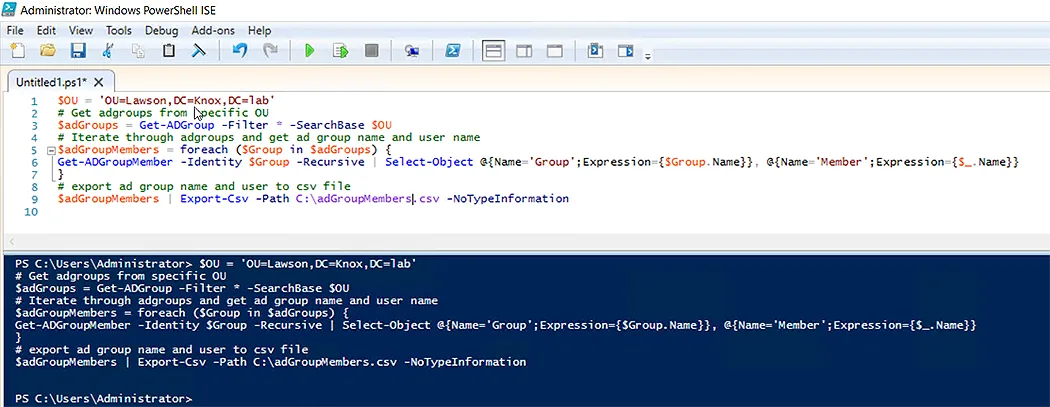
Task: Collapse the foreach block on line 6
Action: click(52, 150)
